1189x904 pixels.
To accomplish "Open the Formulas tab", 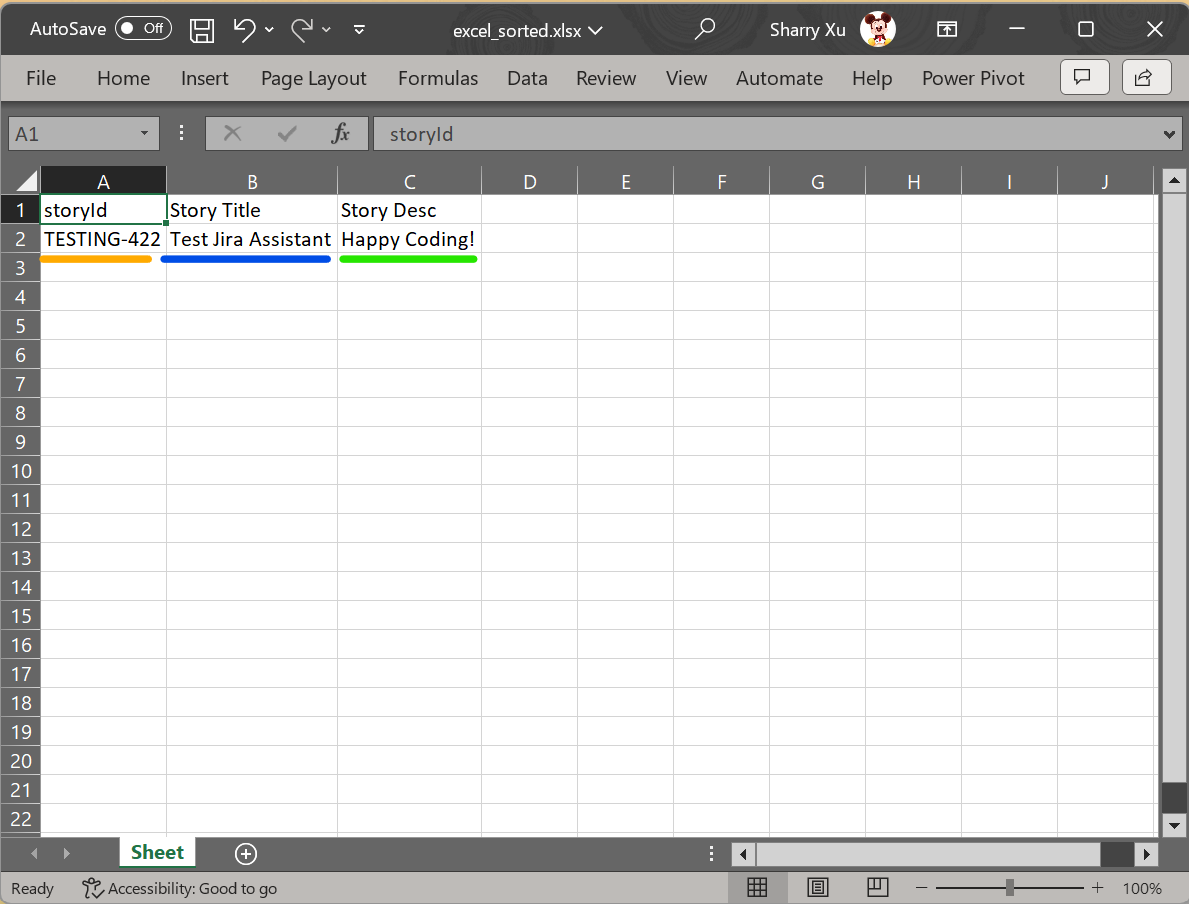I will point(438,78).
